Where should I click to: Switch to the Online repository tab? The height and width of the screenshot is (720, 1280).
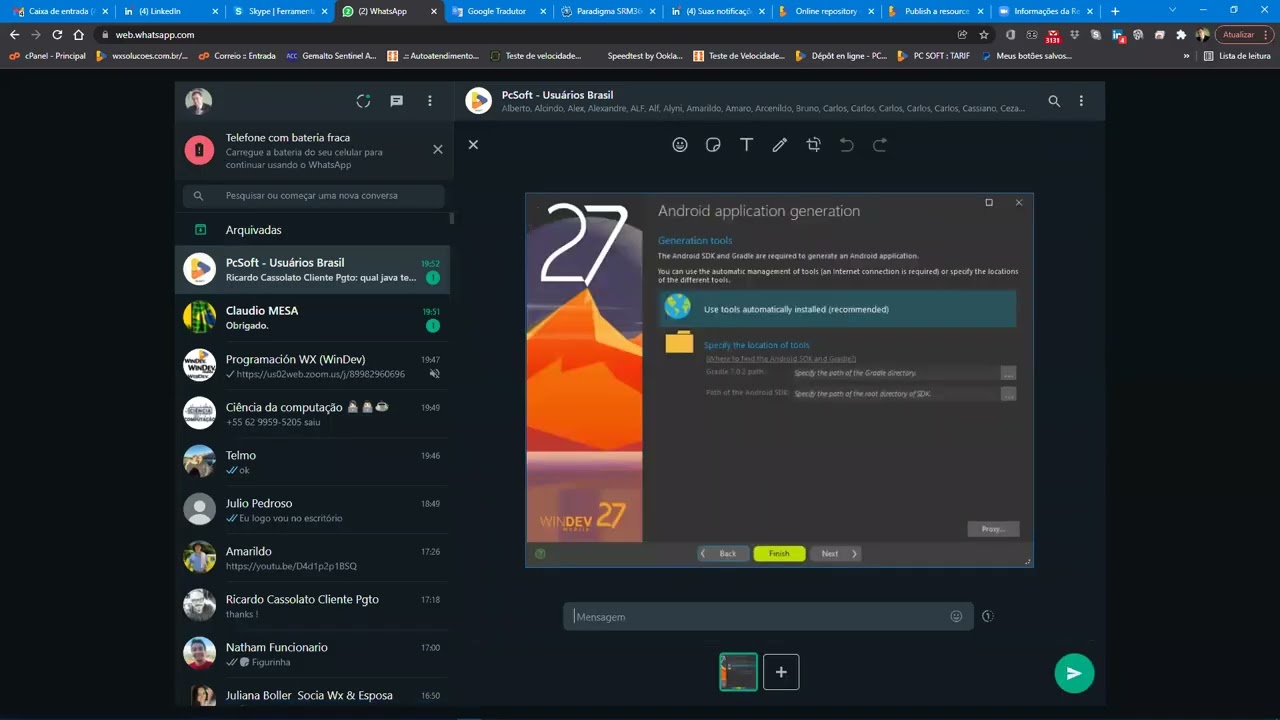[825, 11]
